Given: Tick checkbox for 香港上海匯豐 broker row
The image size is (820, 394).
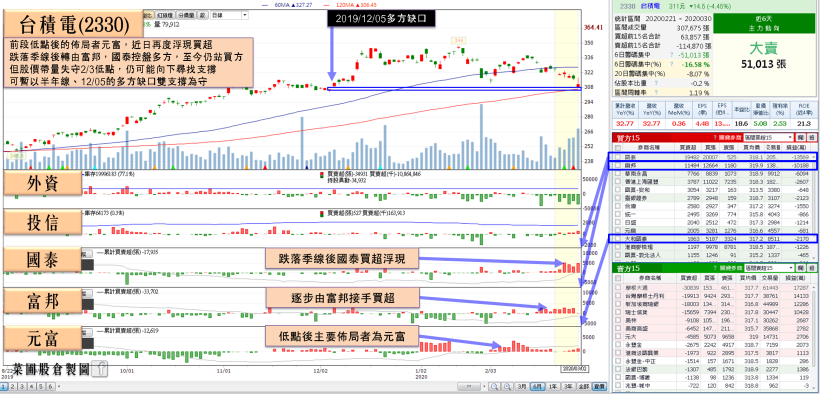Looking at the screenshot, I should pos(618,181).
